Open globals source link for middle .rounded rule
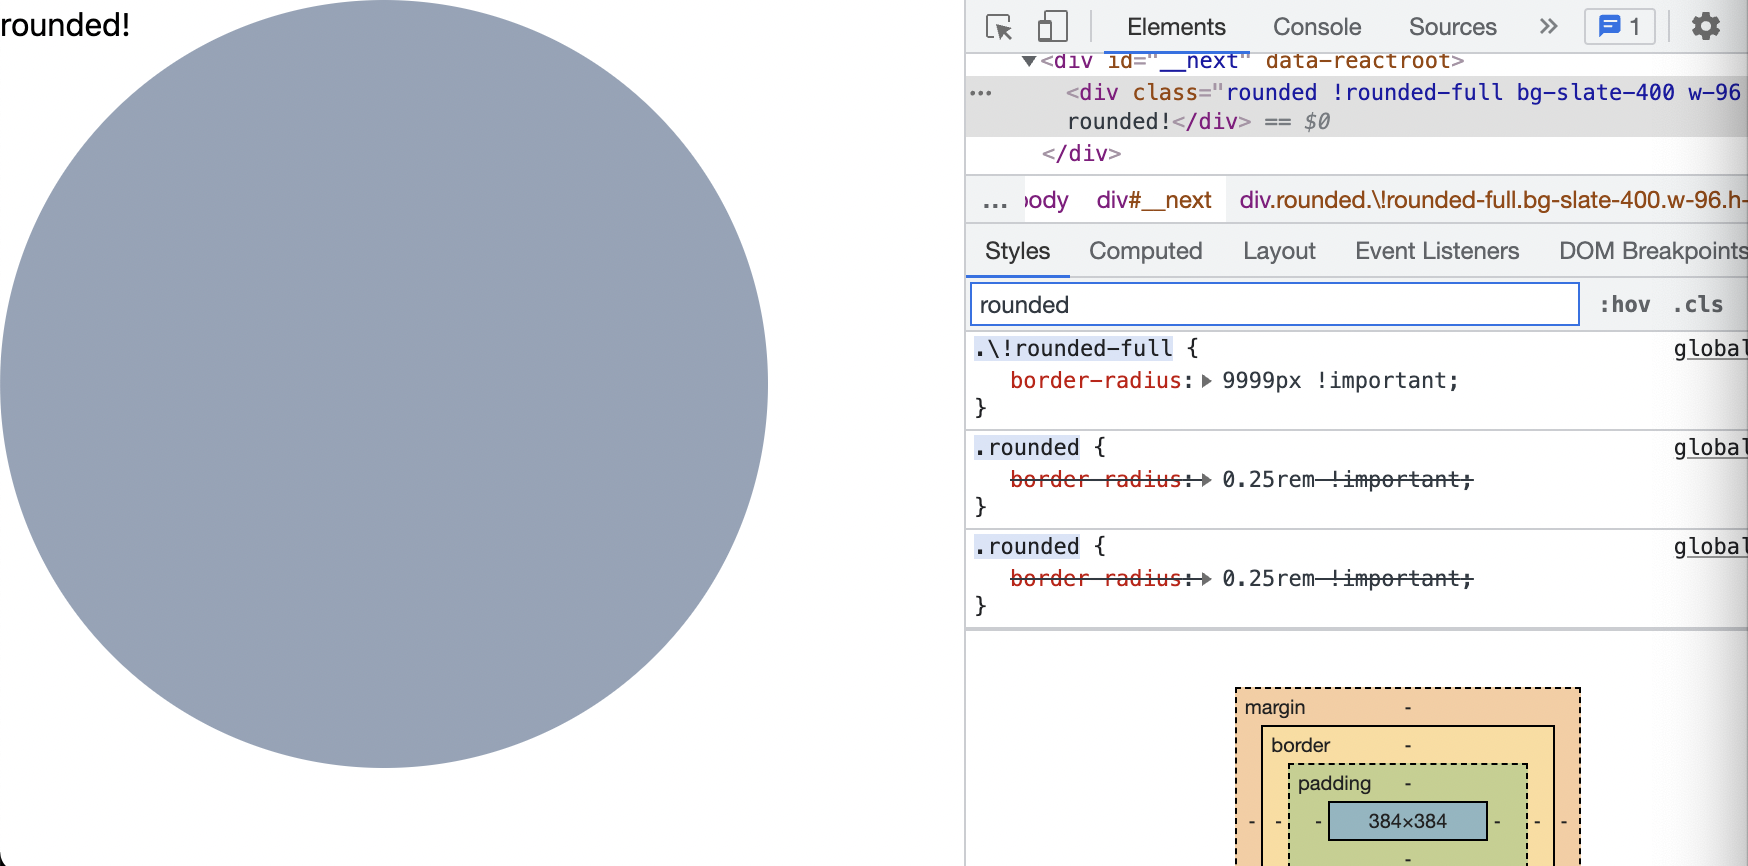1748x866 pixels. 1711,447
